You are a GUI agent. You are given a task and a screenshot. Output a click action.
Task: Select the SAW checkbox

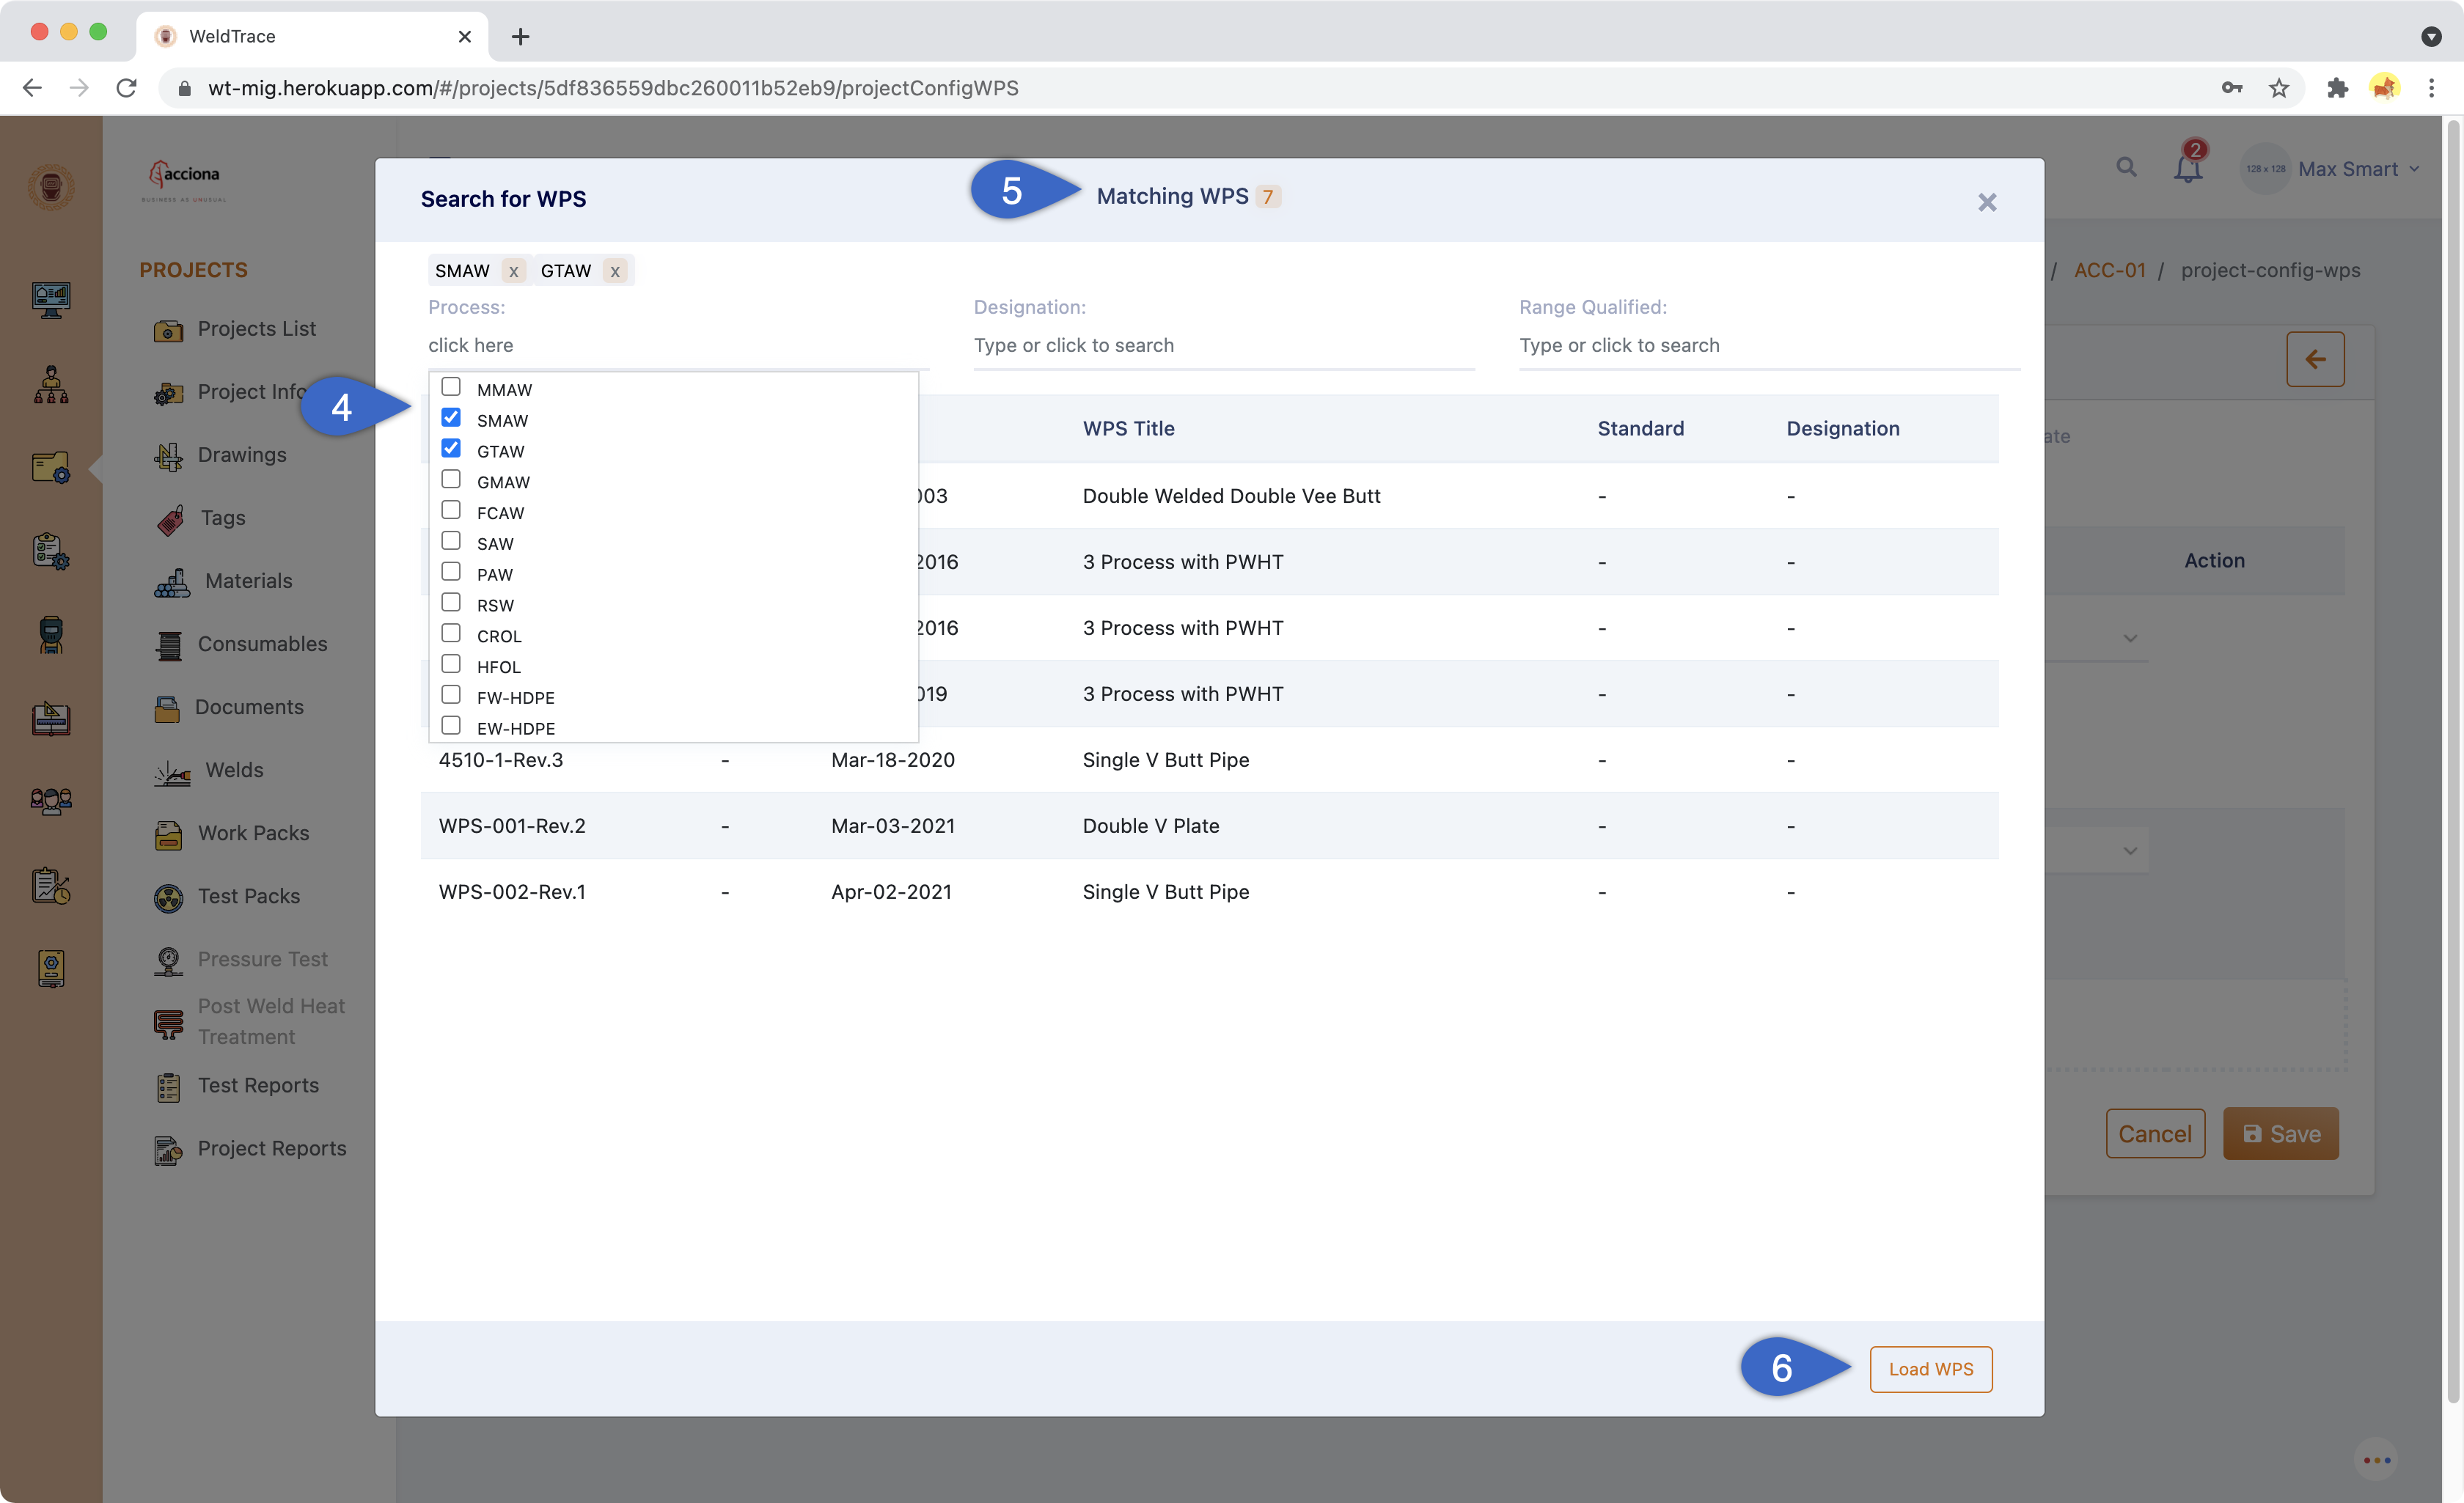(451, 542)
